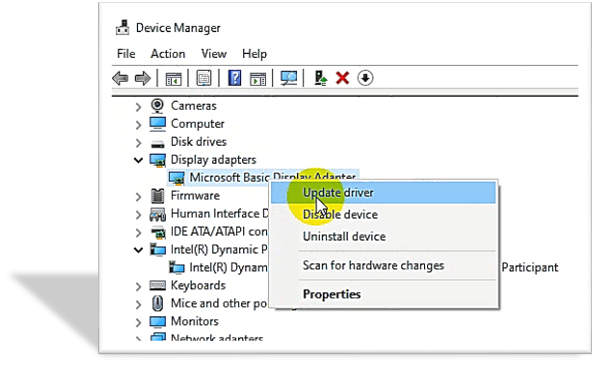This screenshot has height=365, width=594.
Task: Select the Human Interface Devices icon
Action: click(158, 214)
